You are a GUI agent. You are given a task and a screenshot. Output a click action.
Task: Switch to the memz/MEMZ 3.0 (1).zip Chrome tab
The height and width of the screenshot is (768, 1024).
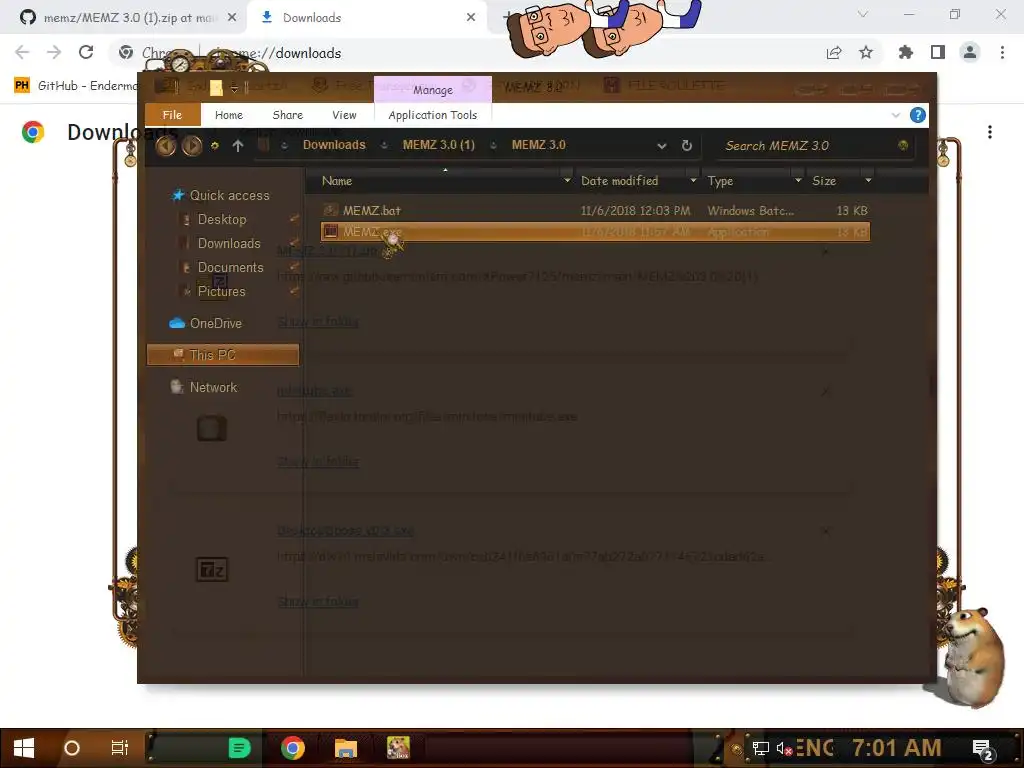(x=123, y=18)
